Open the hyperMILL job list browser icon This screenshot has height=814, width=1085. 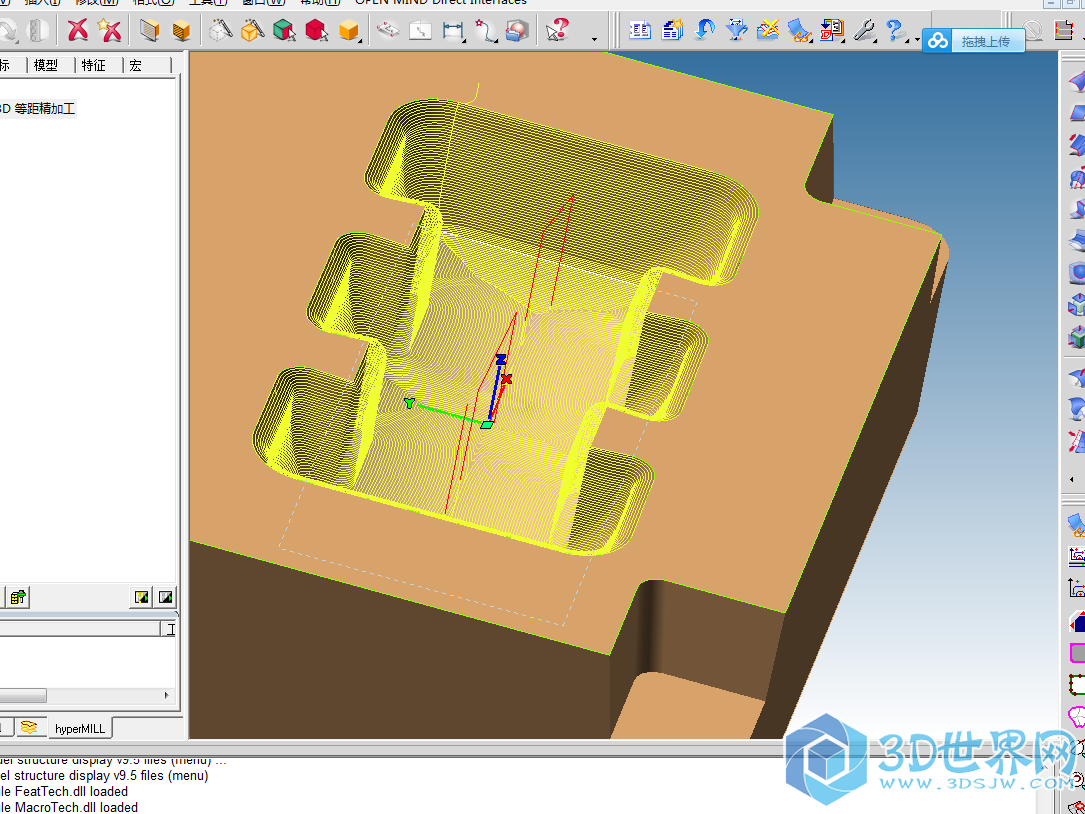(640, 30)
